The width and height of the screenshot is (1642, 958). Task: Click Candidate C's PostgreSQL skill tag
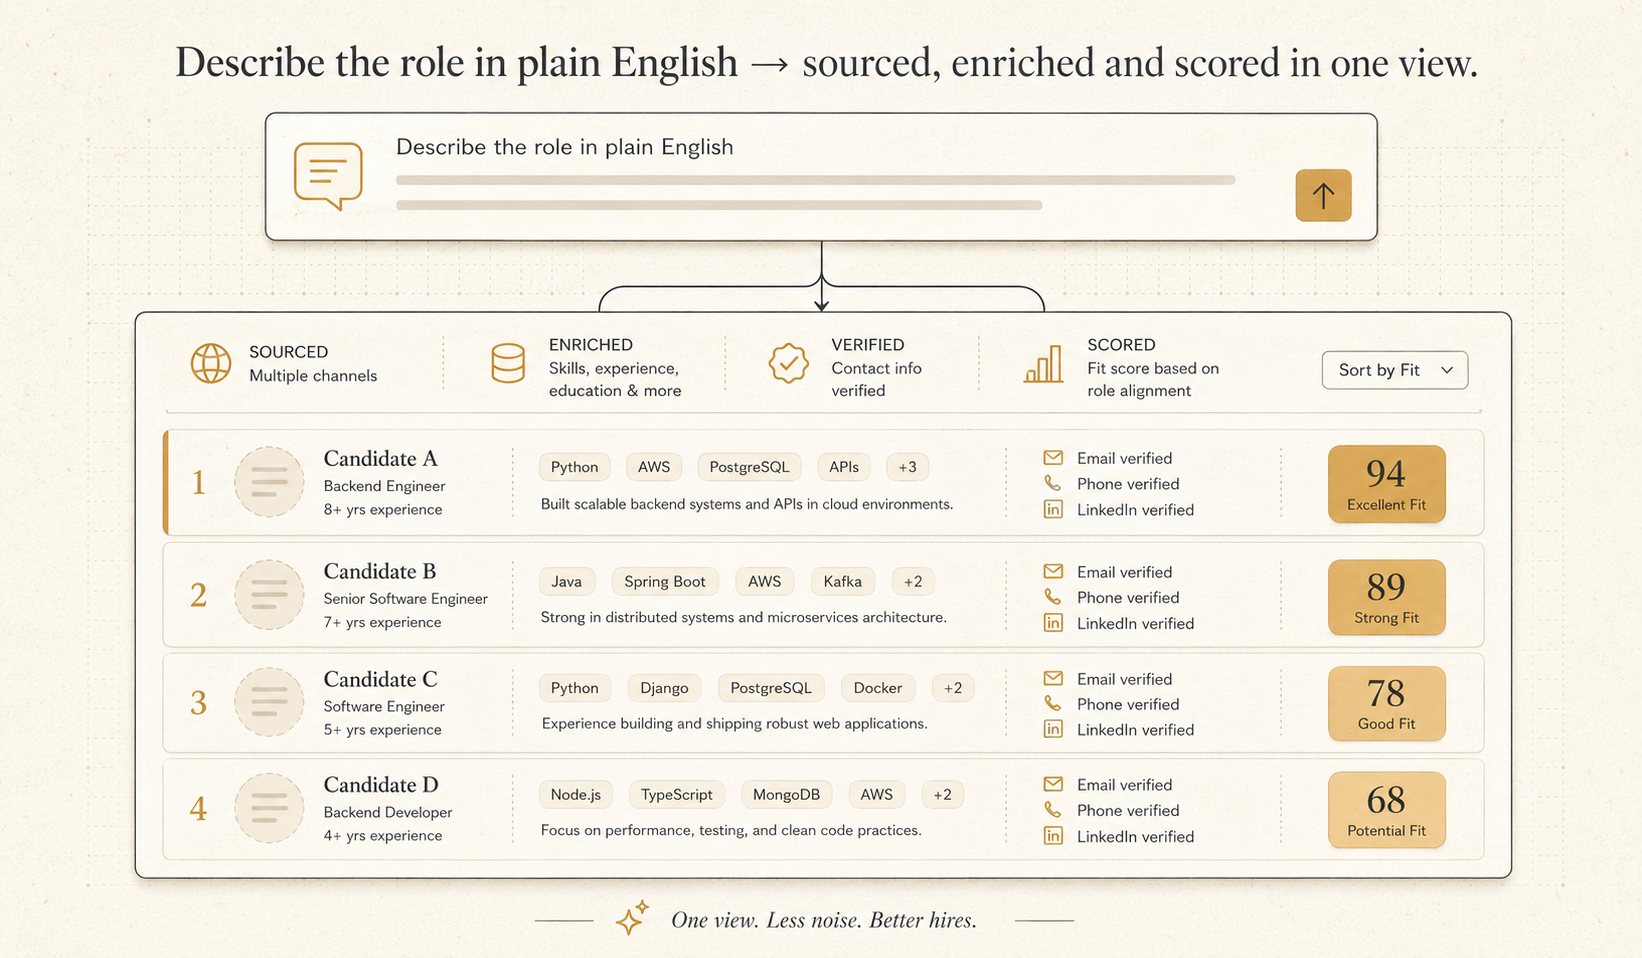click(771, 688)
